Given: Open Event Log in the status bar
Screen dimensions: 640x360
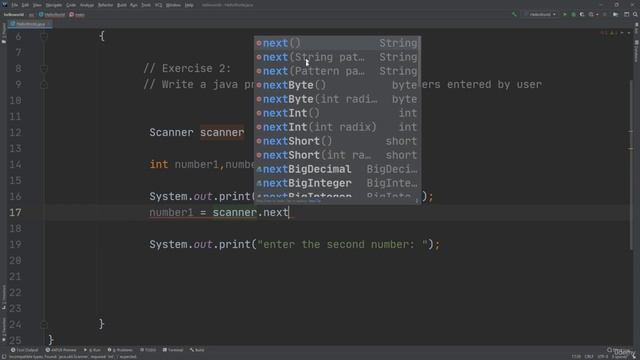Looking at the screenshot, I should click(x=621, y=350).
